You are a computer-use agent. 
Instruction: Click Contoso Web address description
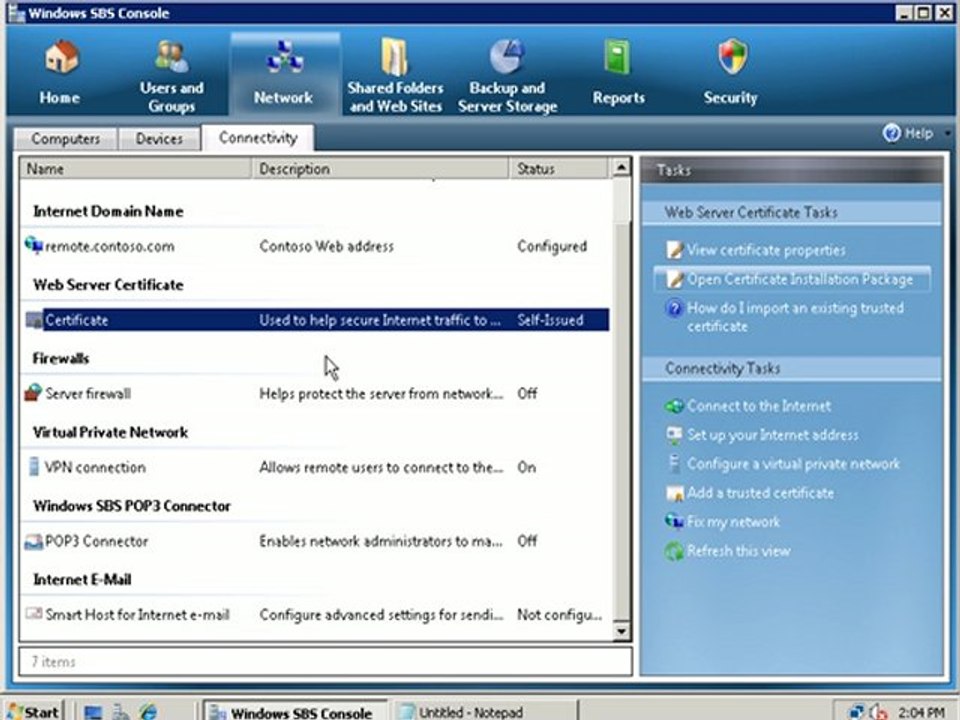tap(326, 246)
